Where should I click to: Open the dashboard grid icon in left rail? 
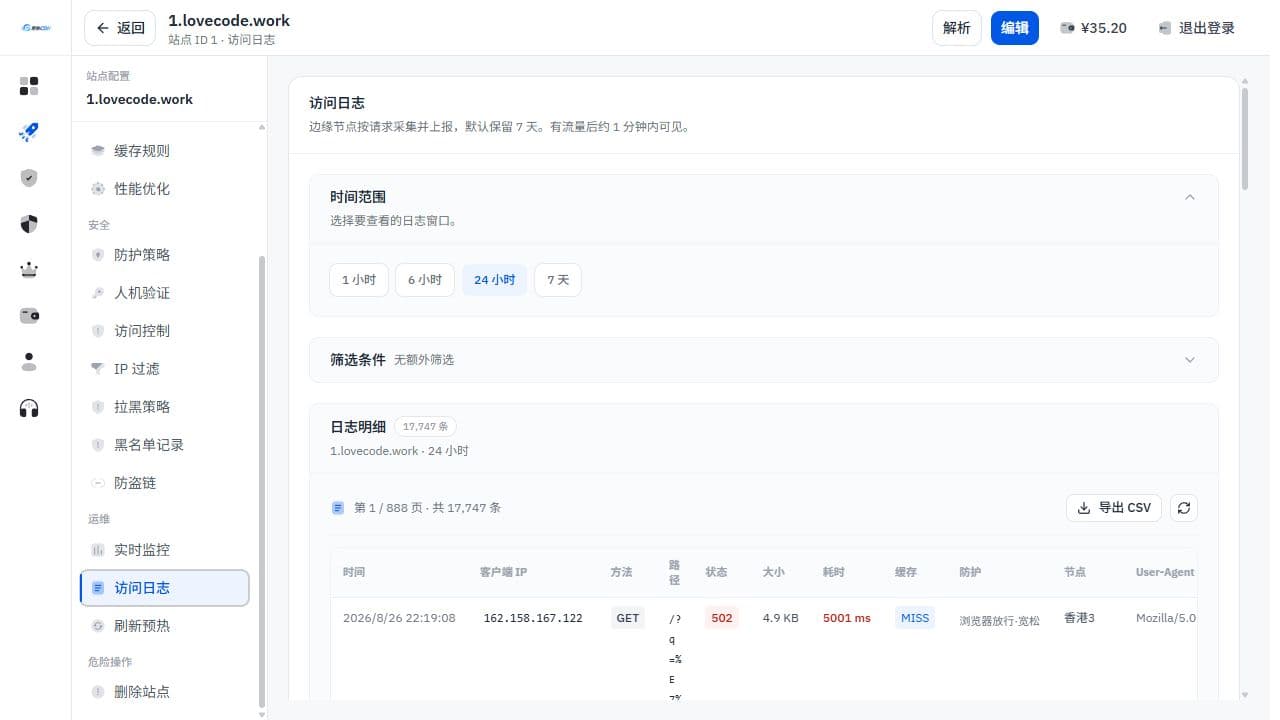point(29,86)
